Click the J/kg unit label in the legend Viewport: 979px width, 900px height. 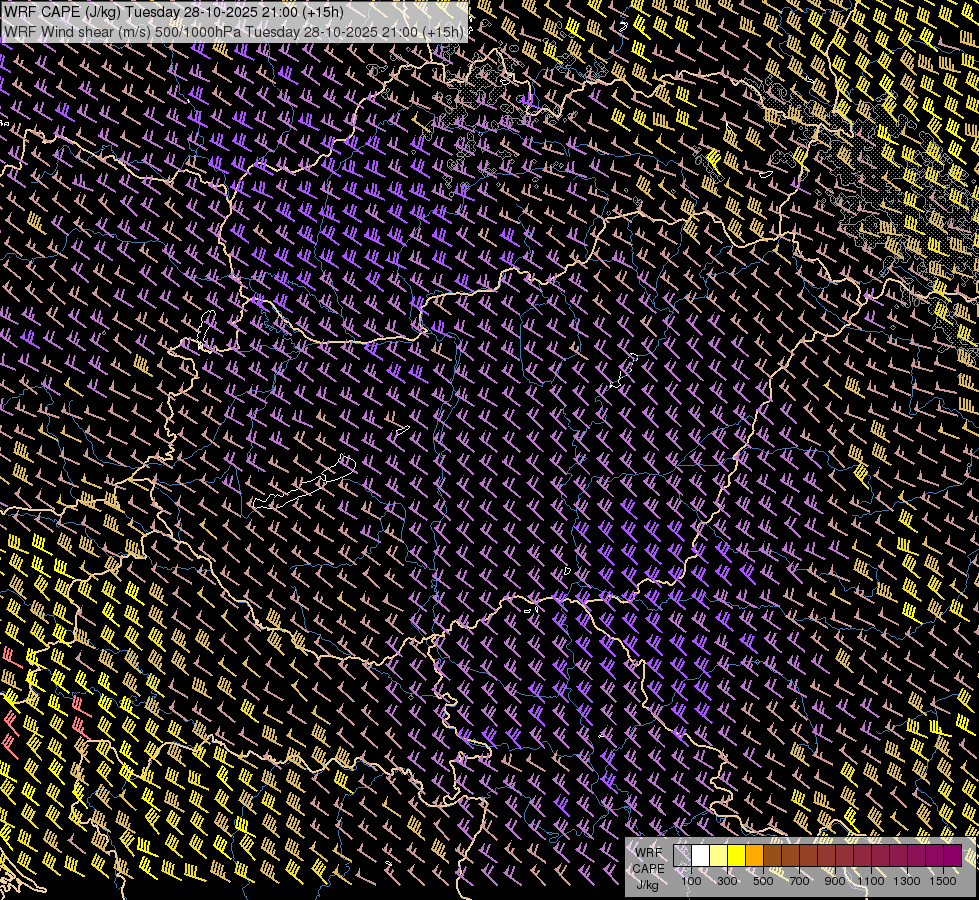click(649, 885)
